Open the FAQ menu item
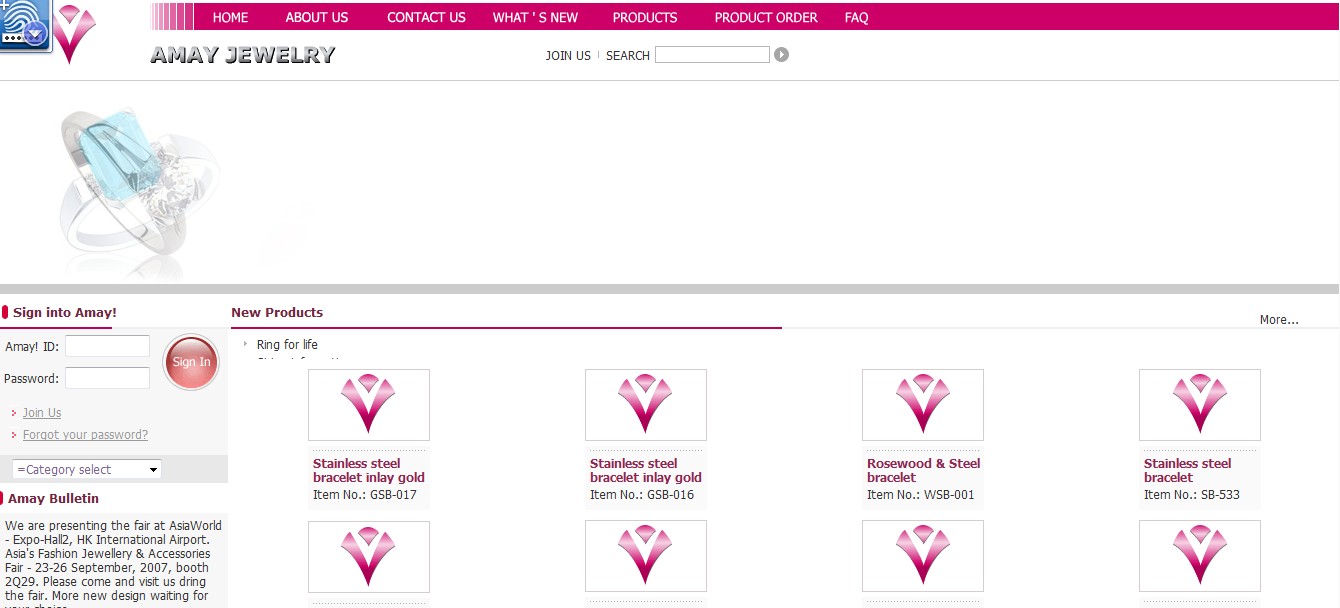1340x608 pixels. pos(856,17)
